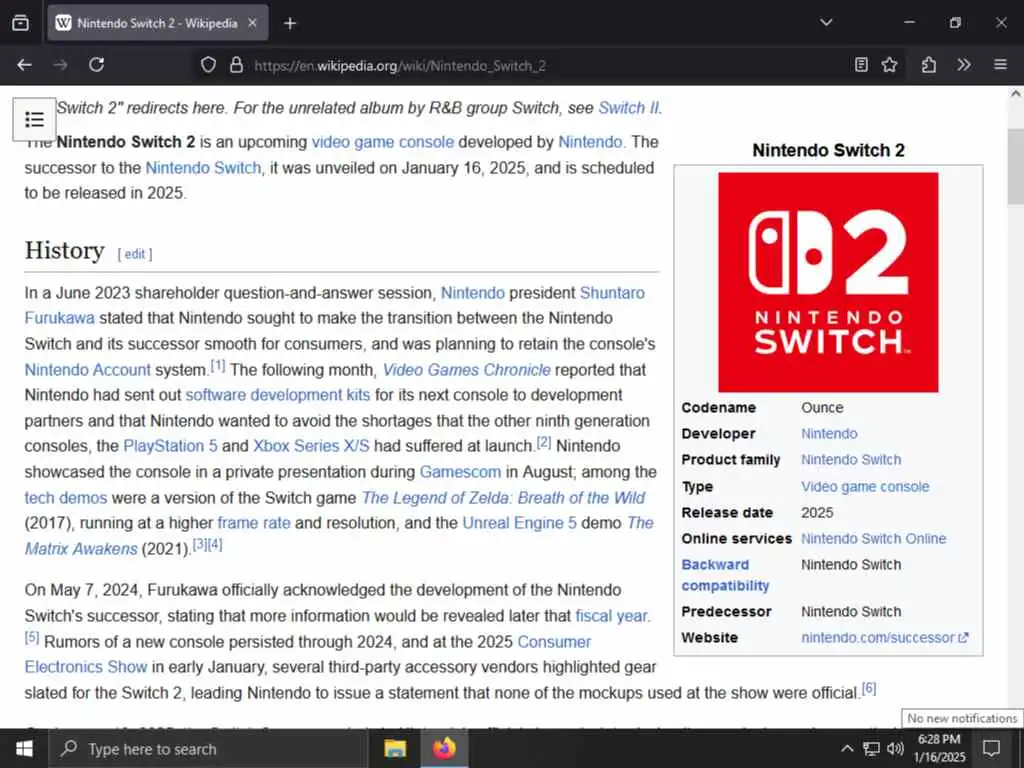Edit the History section
This screenshot has height=768, width=1024.
(x=135, y=254)
